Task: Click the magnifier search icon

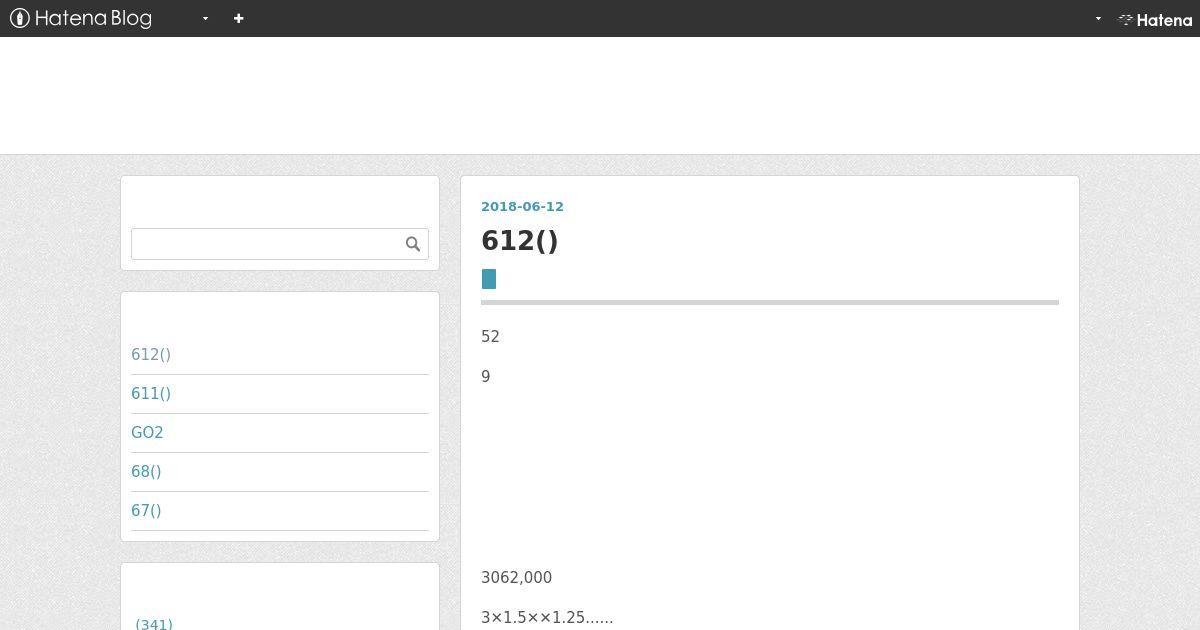Action: tap(413, 244)
